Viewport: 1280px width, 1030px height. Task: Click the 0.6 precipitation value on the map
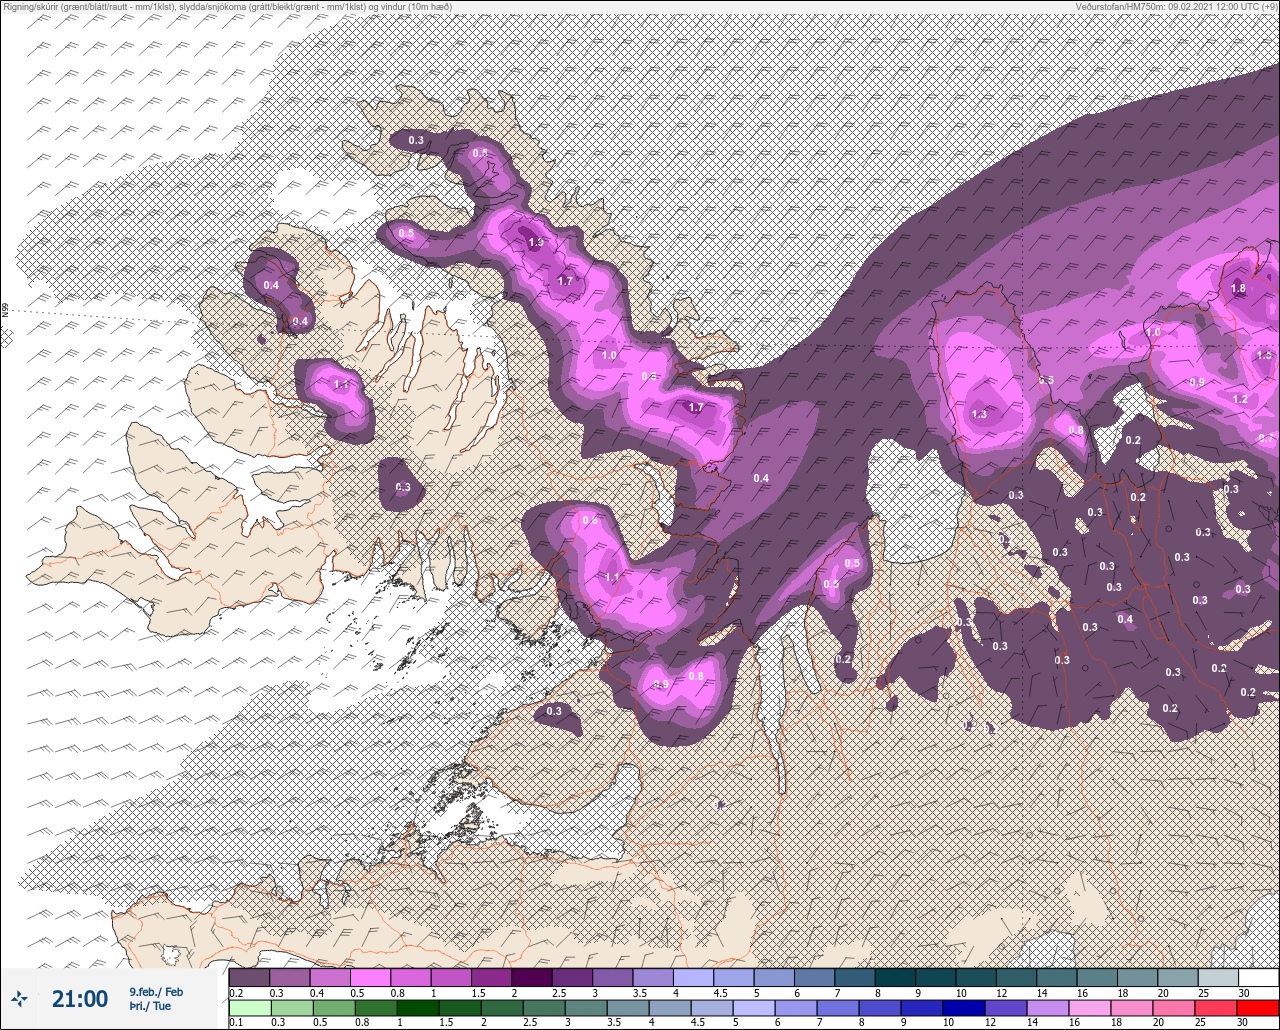590,520
